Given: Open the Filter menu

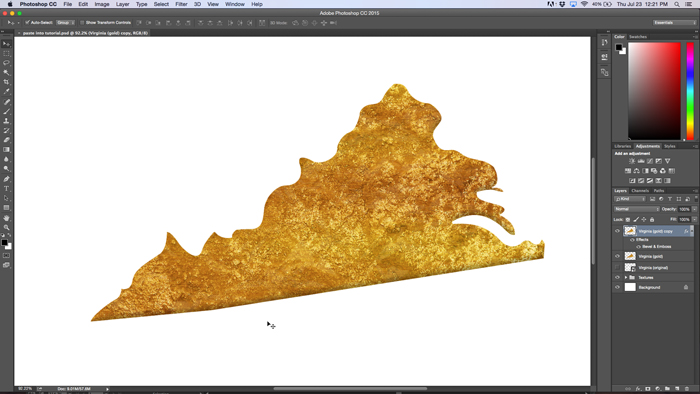Looking at the screenshot, I should [x=181, y=4].
